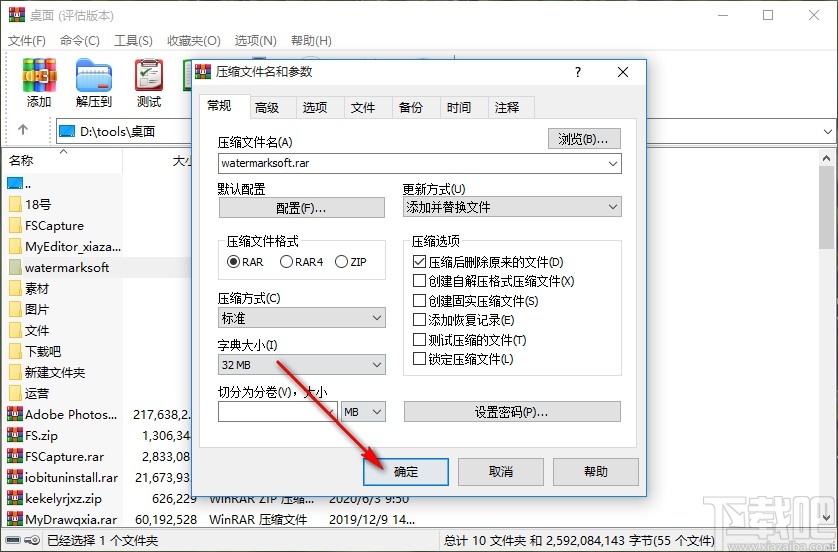This screenshot has height=552, width=838.
Task: Go up one folder with the arrow icon
Action: [22, 129]
